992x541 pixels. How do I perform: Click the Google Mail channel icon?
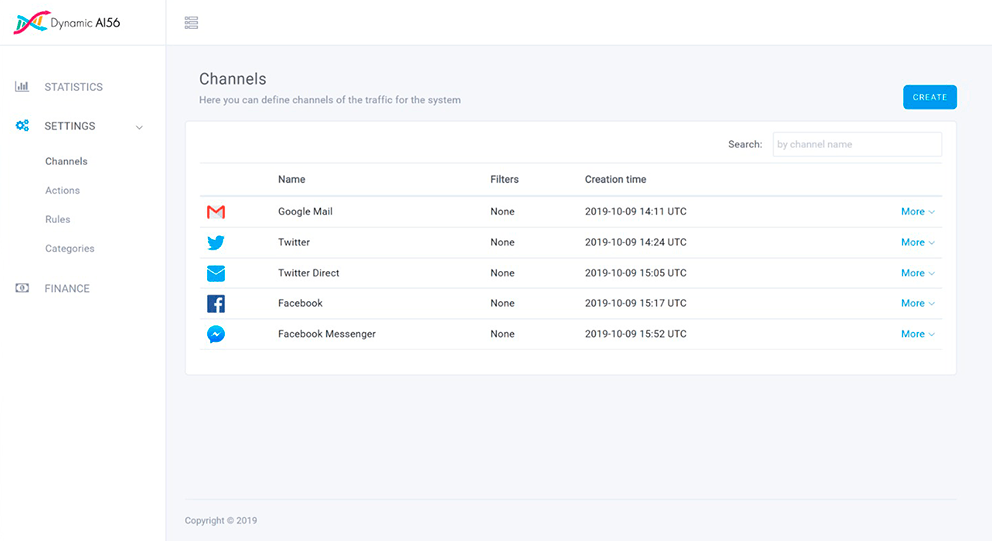pos(216,212)
